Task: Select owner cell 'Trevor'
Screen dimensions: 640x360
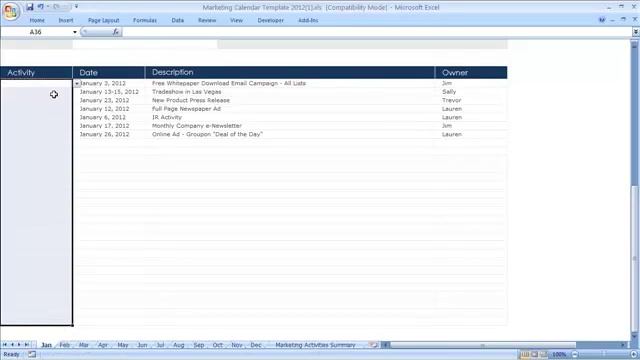Action: click(471, 100)
